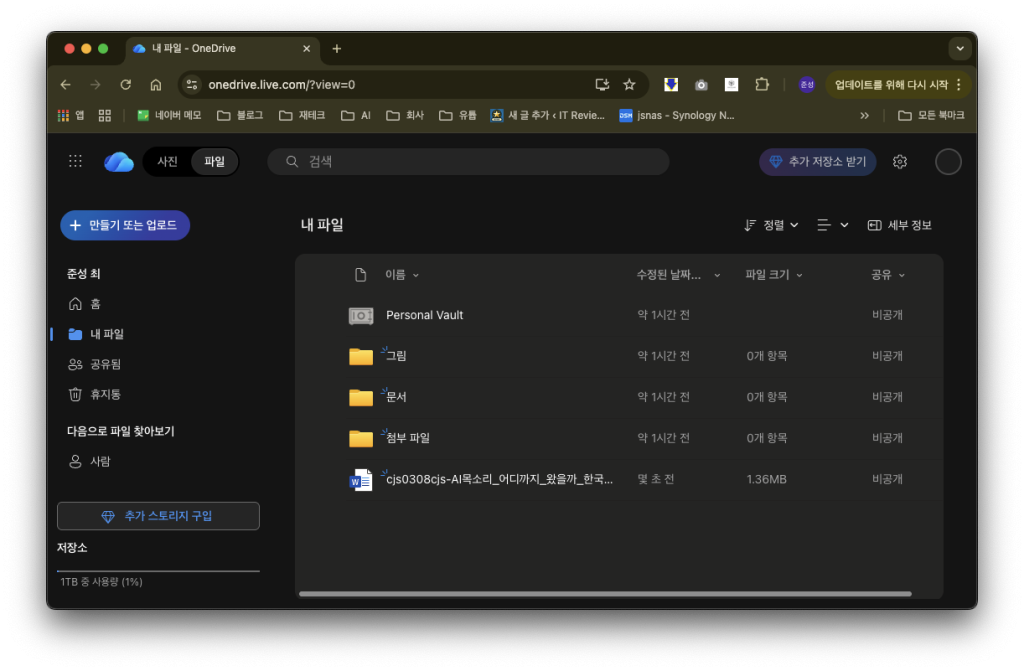
Task: Click the horizontal scrollbar under file list
Action: 605,594
